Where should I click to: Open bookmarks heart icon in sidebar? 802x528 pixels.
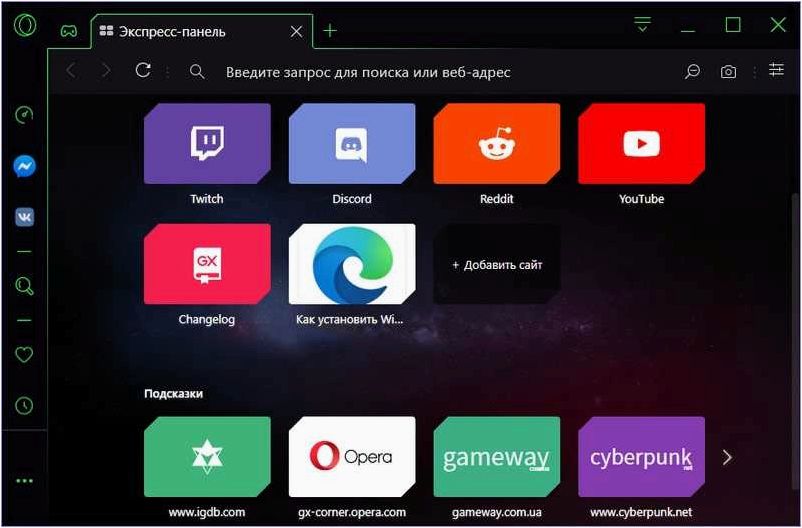pos(24,354)
